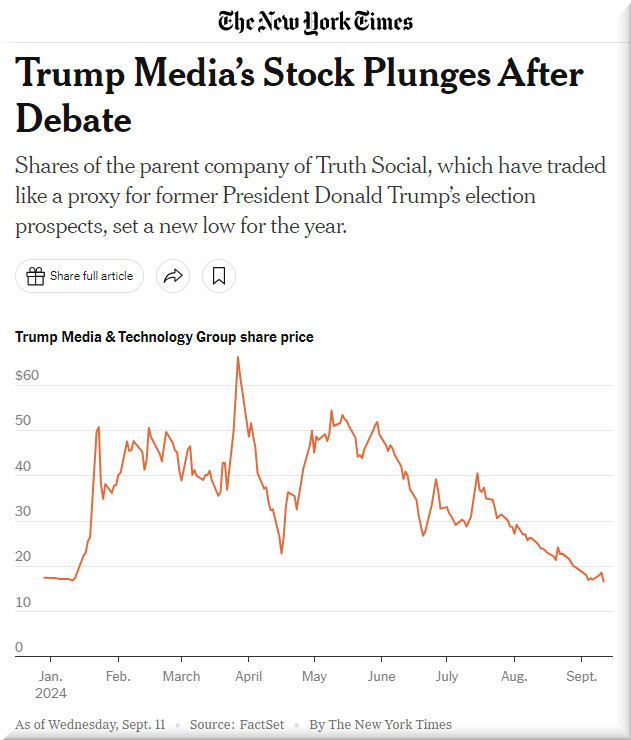The height and width of the screenshot is (740, 631).
Task: Click the "By The New York Times" byline
Action: tap(381, 724)
